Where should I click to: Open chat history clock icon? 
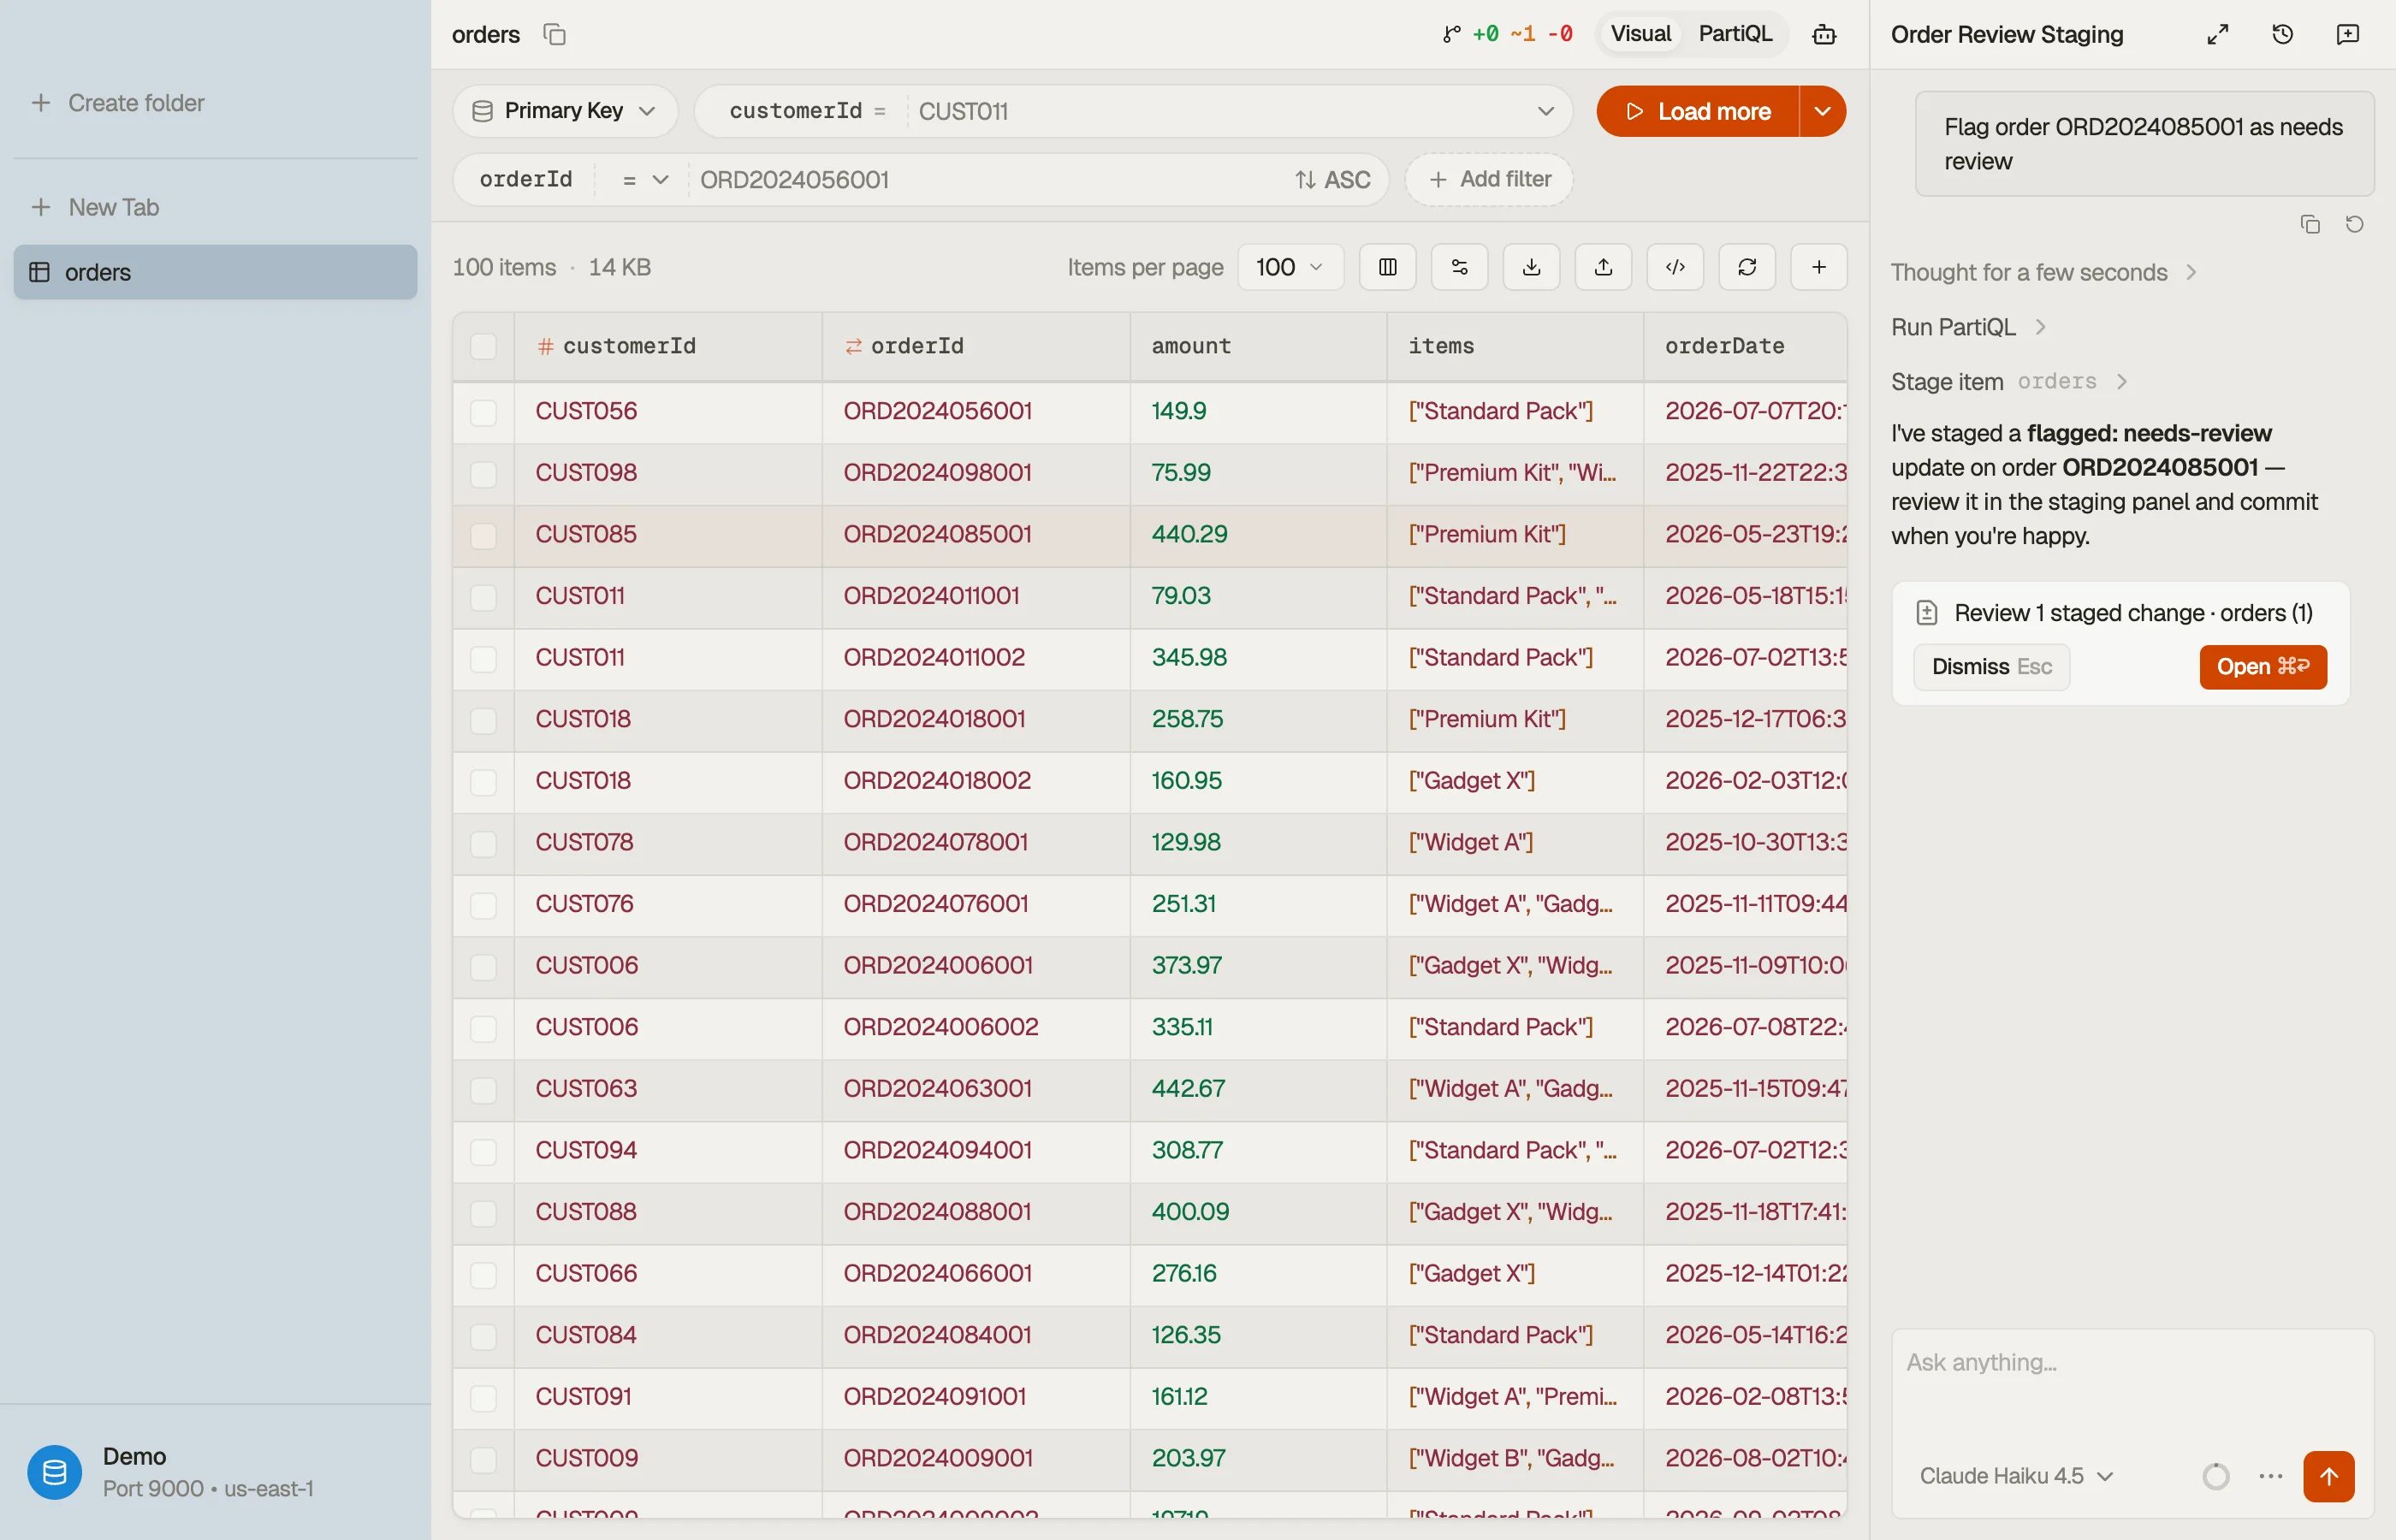click(2283, 34)
